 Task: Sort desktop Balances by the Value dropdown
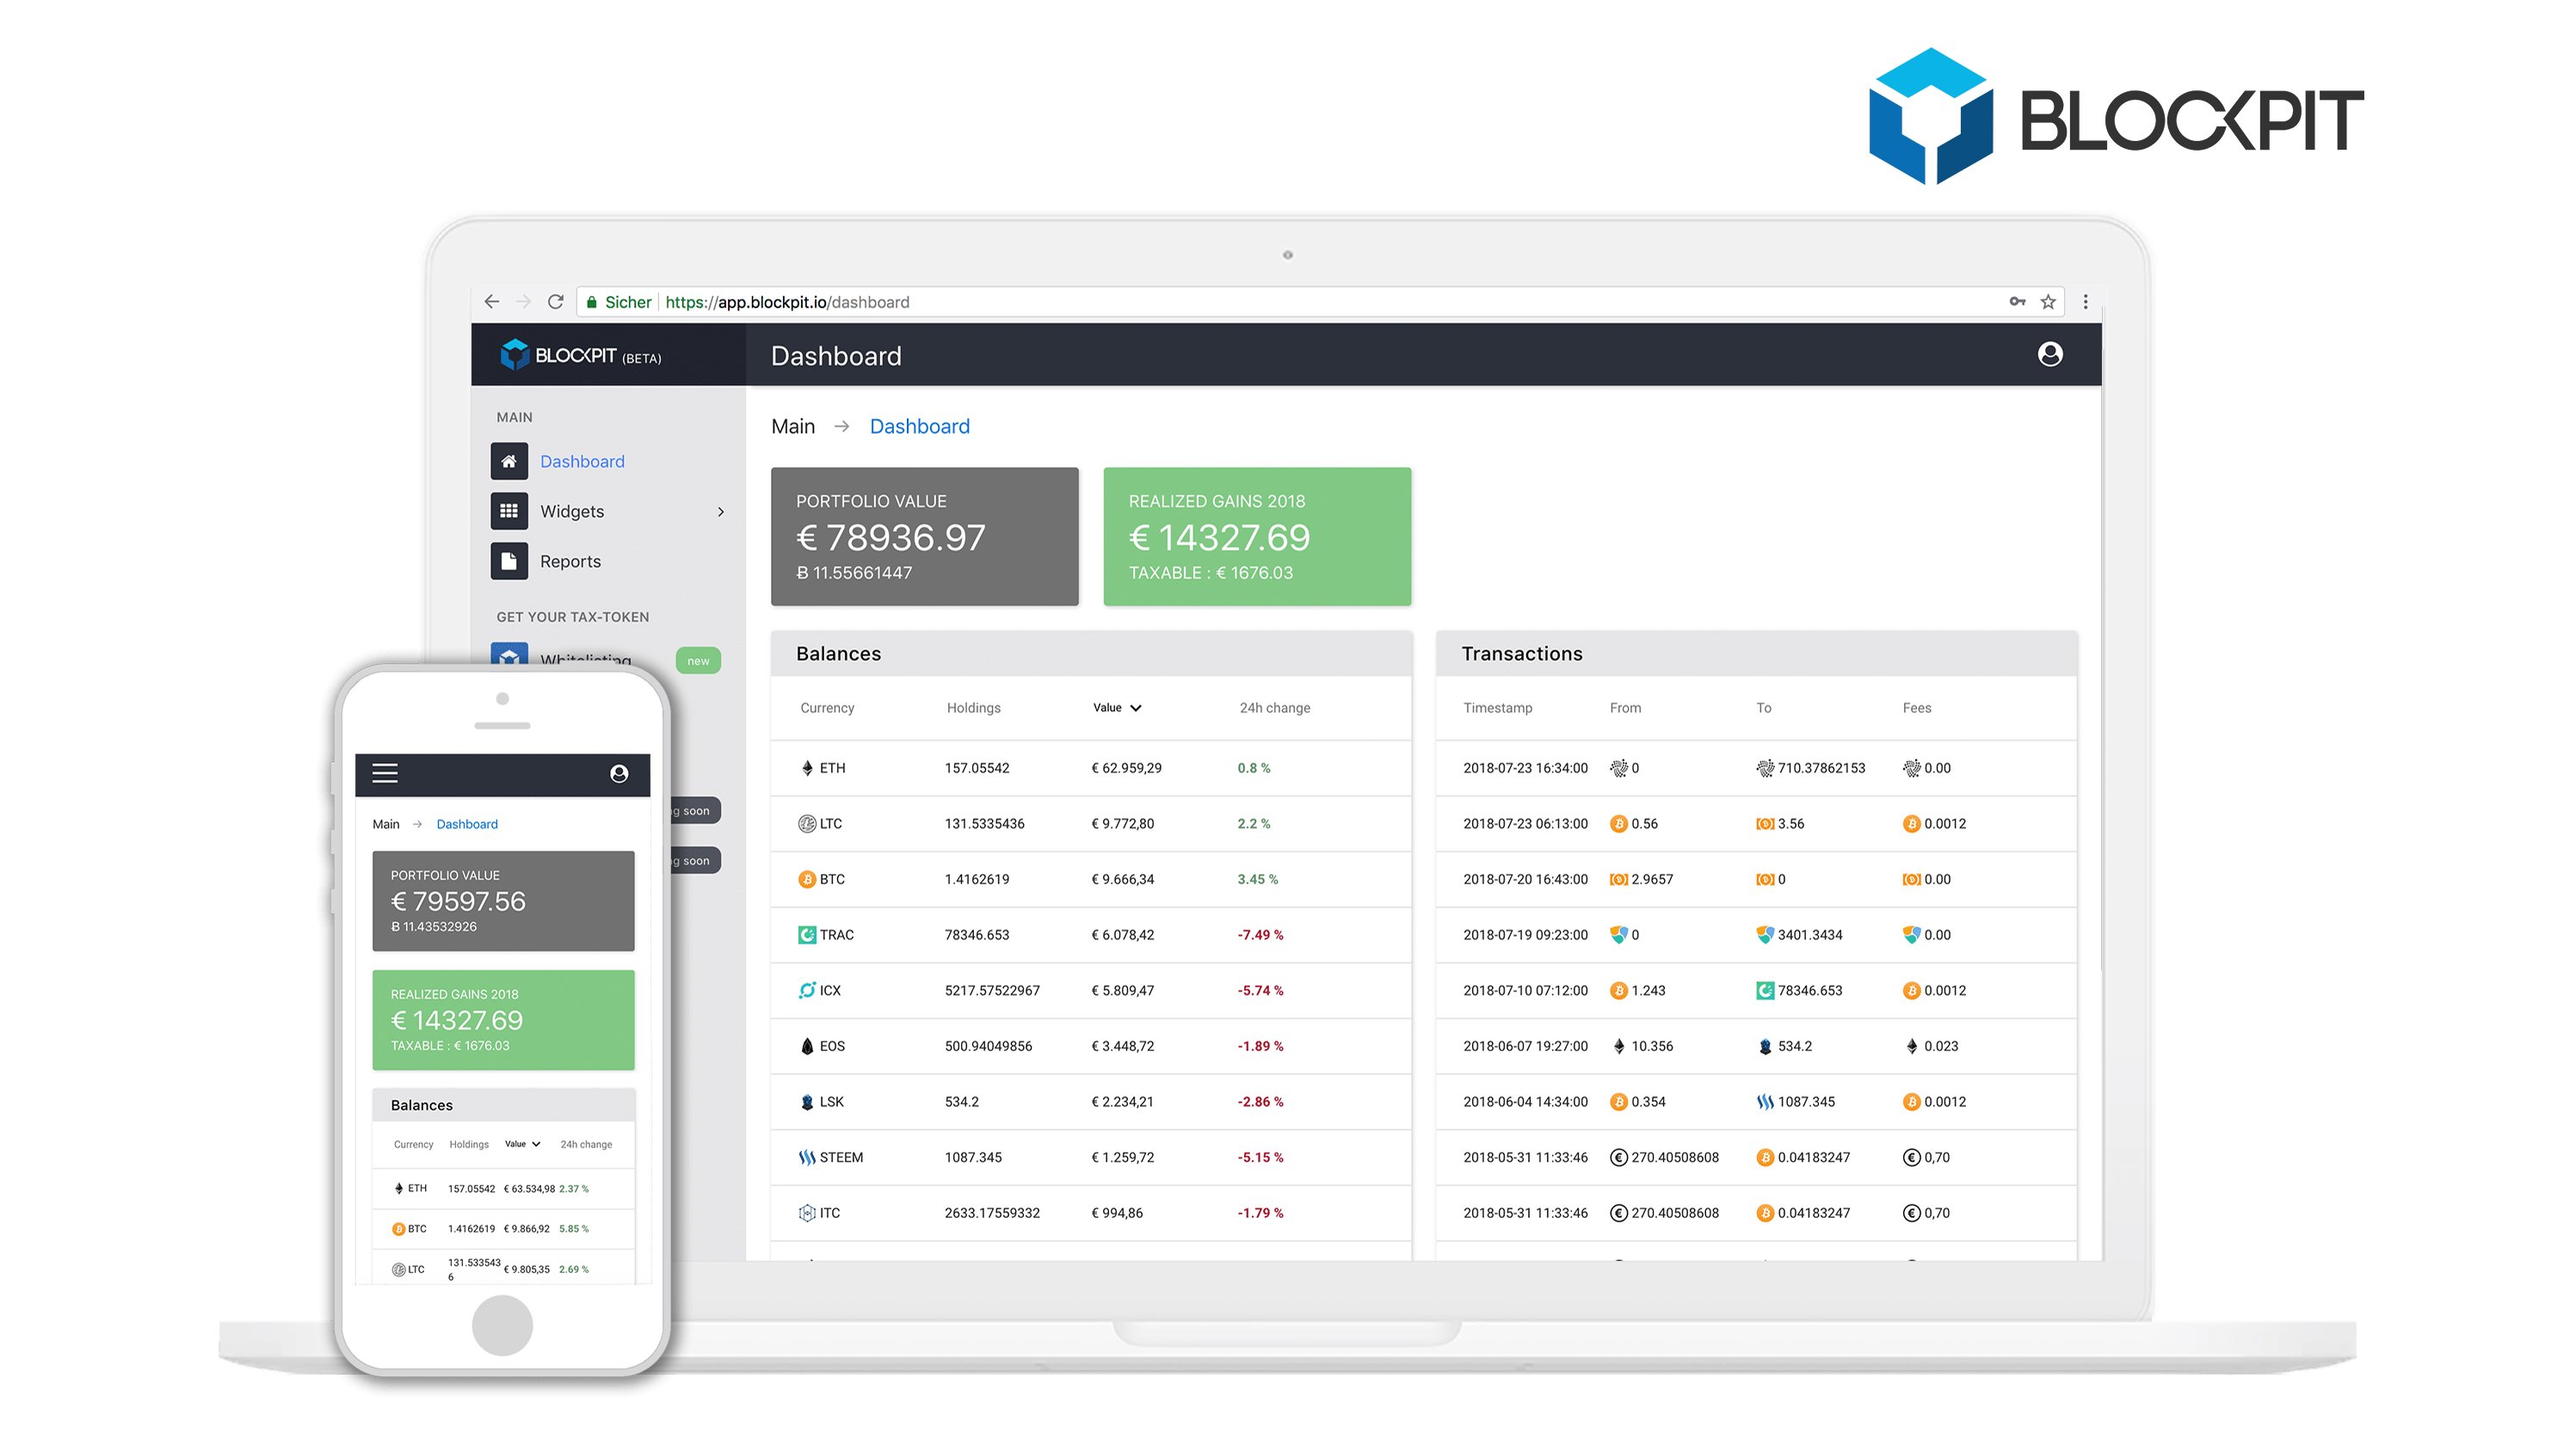click(x=1117, y=708)
